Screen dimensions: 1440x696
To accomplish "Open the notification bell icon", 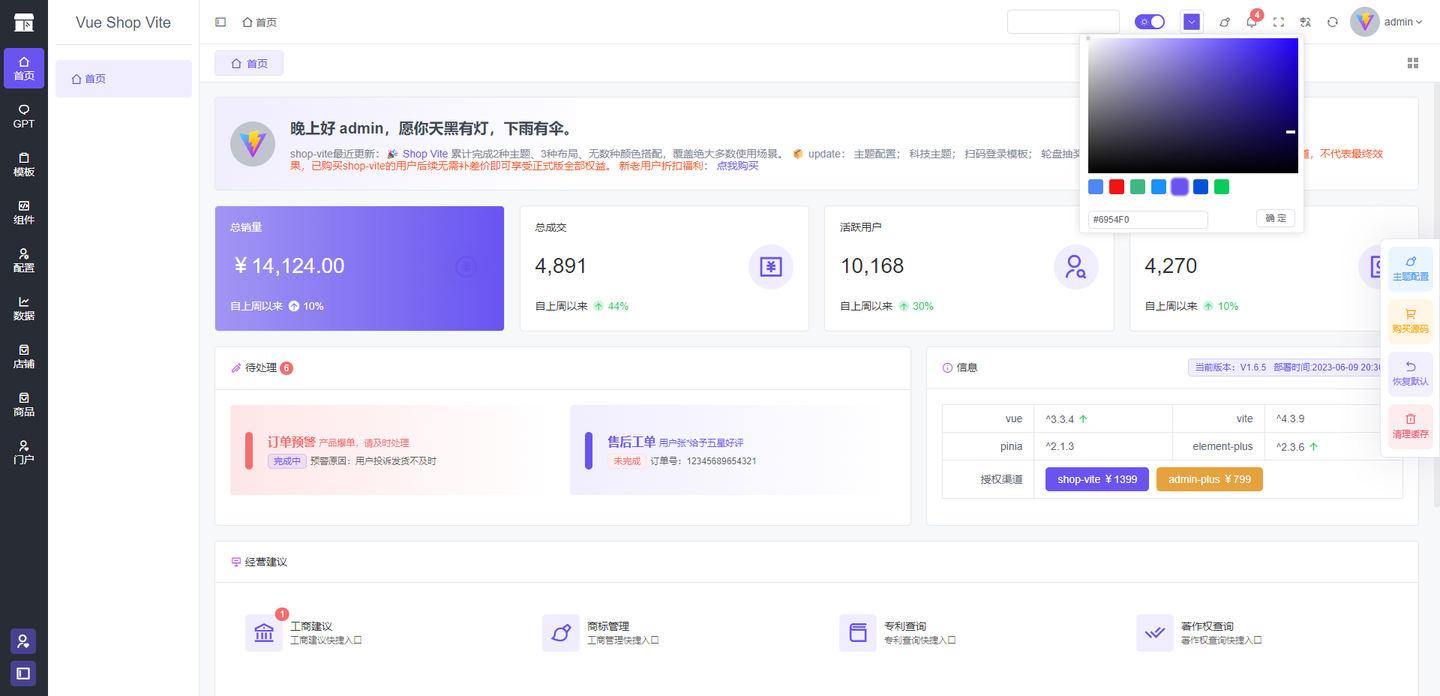I will click(x=1251, y=22).
